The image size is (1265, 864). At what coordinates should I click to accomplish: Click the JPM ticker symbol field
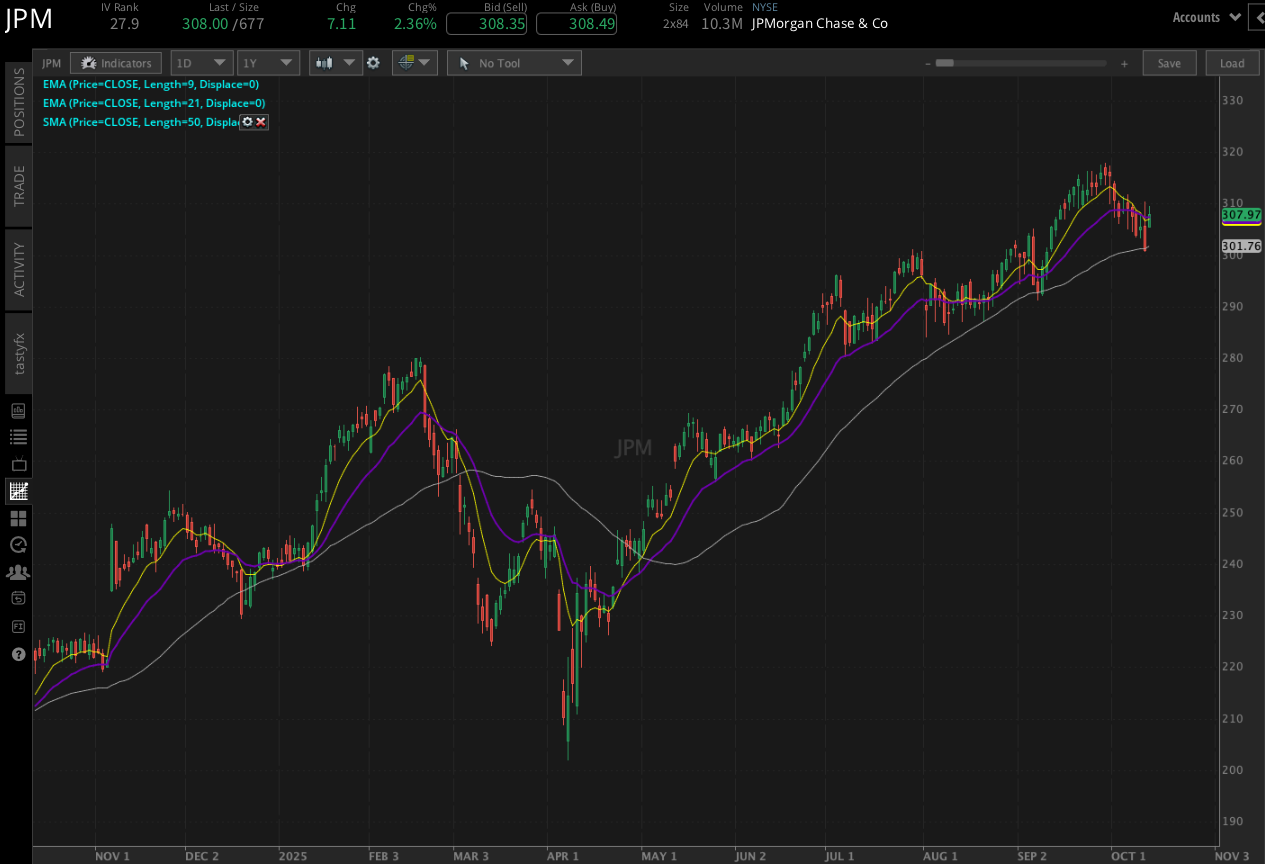30,18
